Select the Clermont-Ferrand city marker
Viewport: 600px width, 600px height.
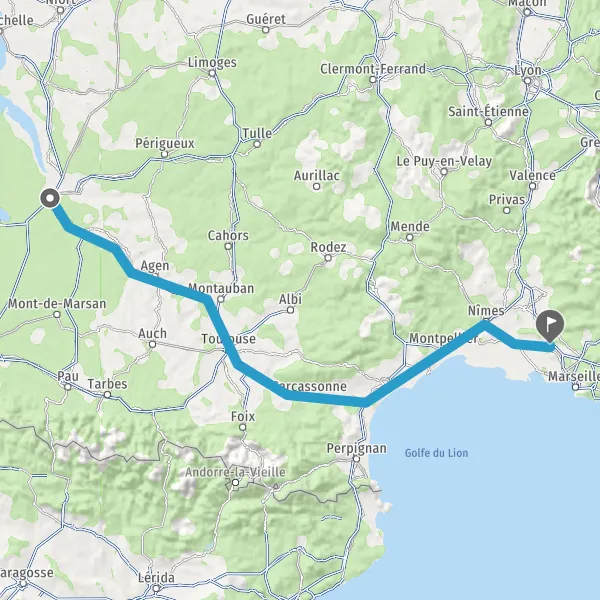[373, 80]
